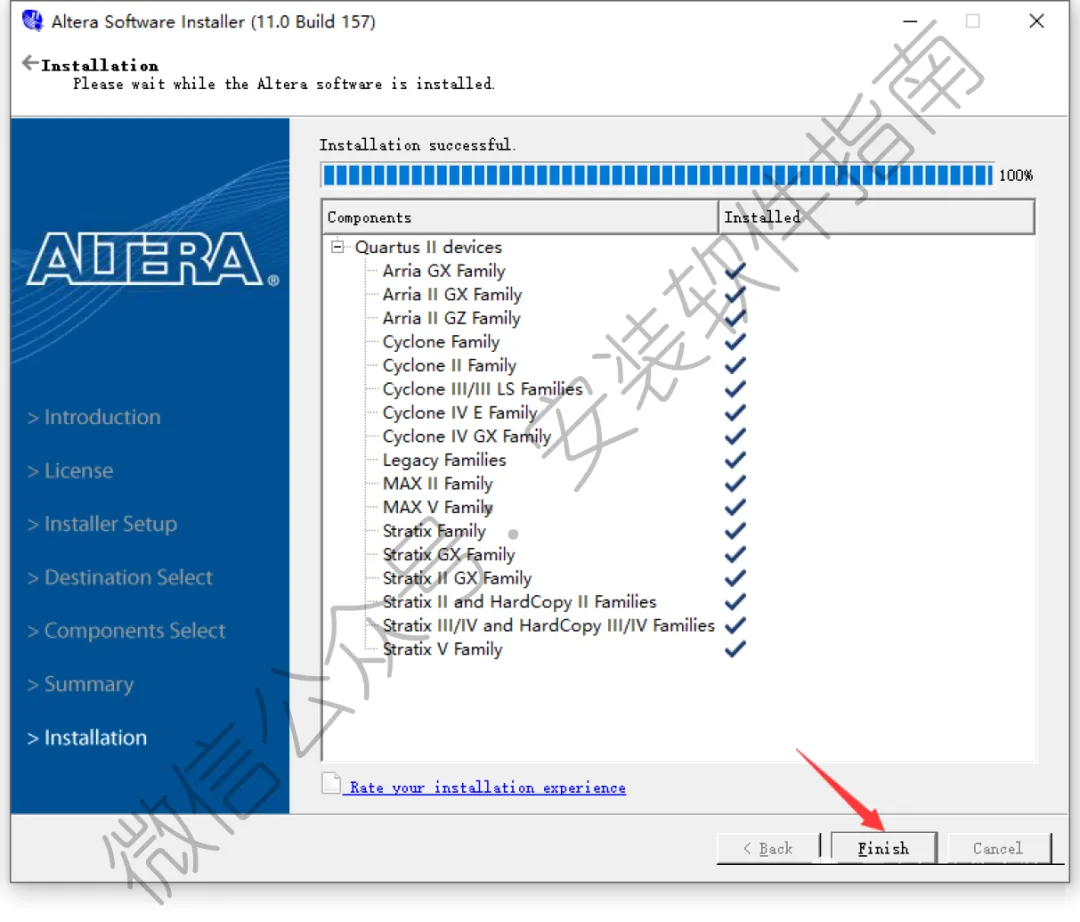Viewport: 1080px width, 922px height.
Task: Click the Components column header
Action: click(520, 217)
